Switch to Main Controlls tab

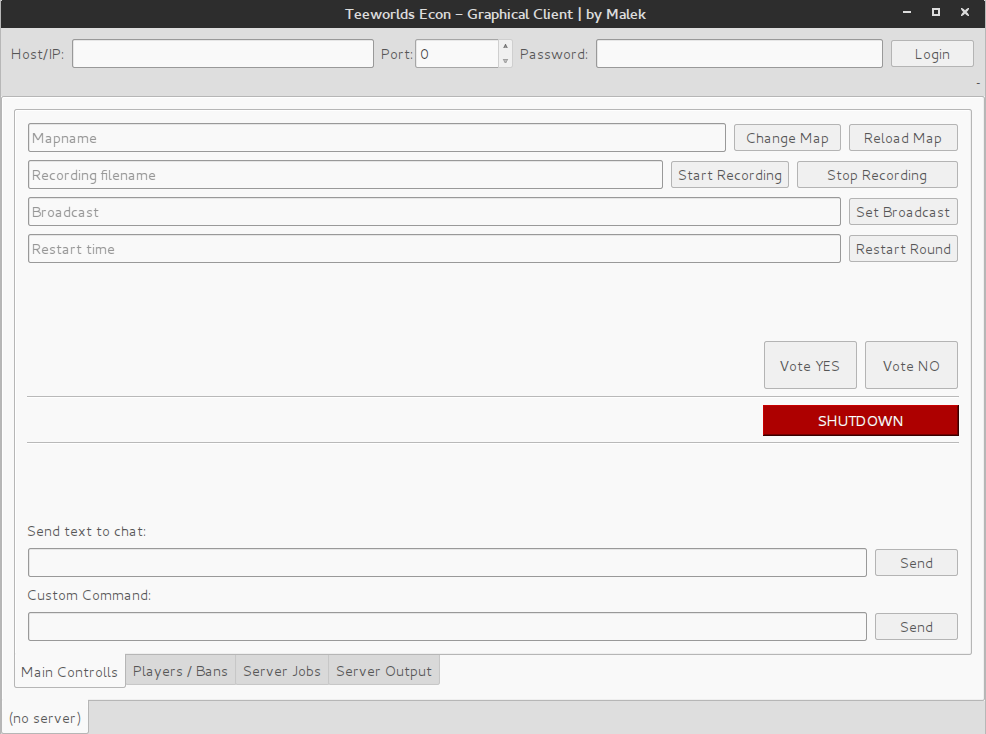pyautogui.click(x=69, y=672)
